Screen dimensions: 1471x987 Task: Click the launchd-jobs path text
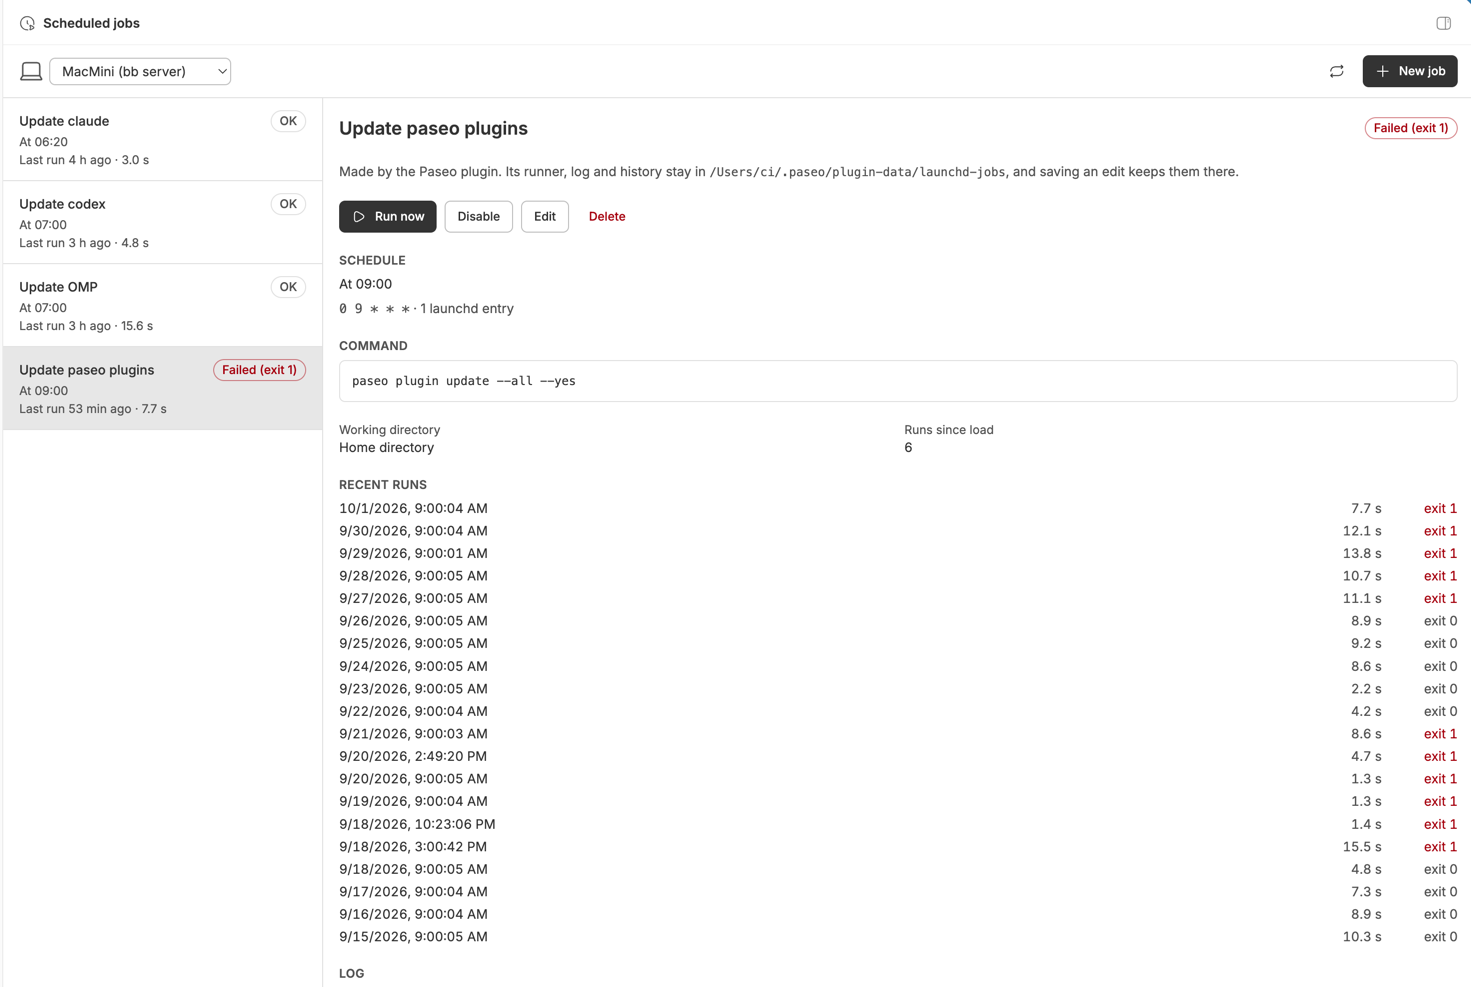857,172
